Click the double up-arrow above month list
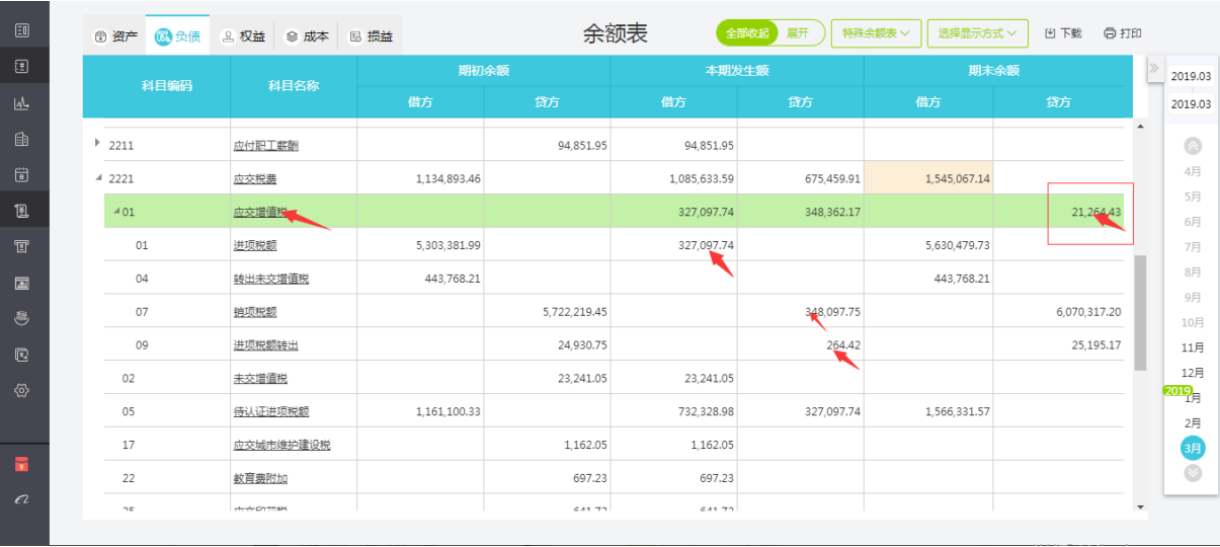This screenshot has width=1220, height=547. [1192, 145]
